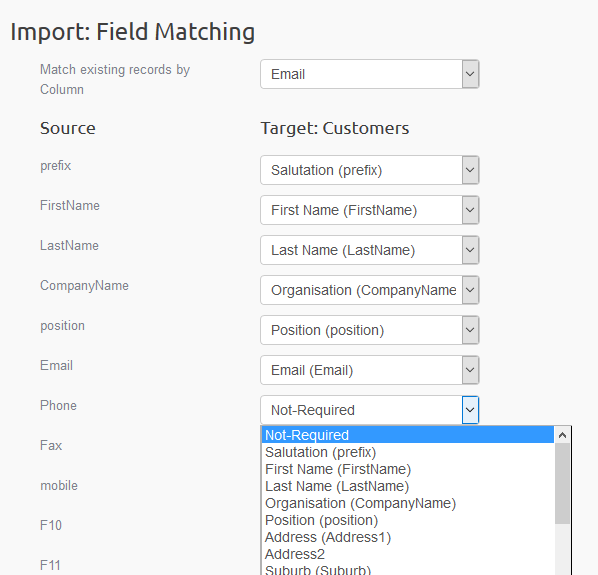The image size is (598, 575).
Task: Open the Last Name (LastName) dropdown
Action: (x=370, y=250)
